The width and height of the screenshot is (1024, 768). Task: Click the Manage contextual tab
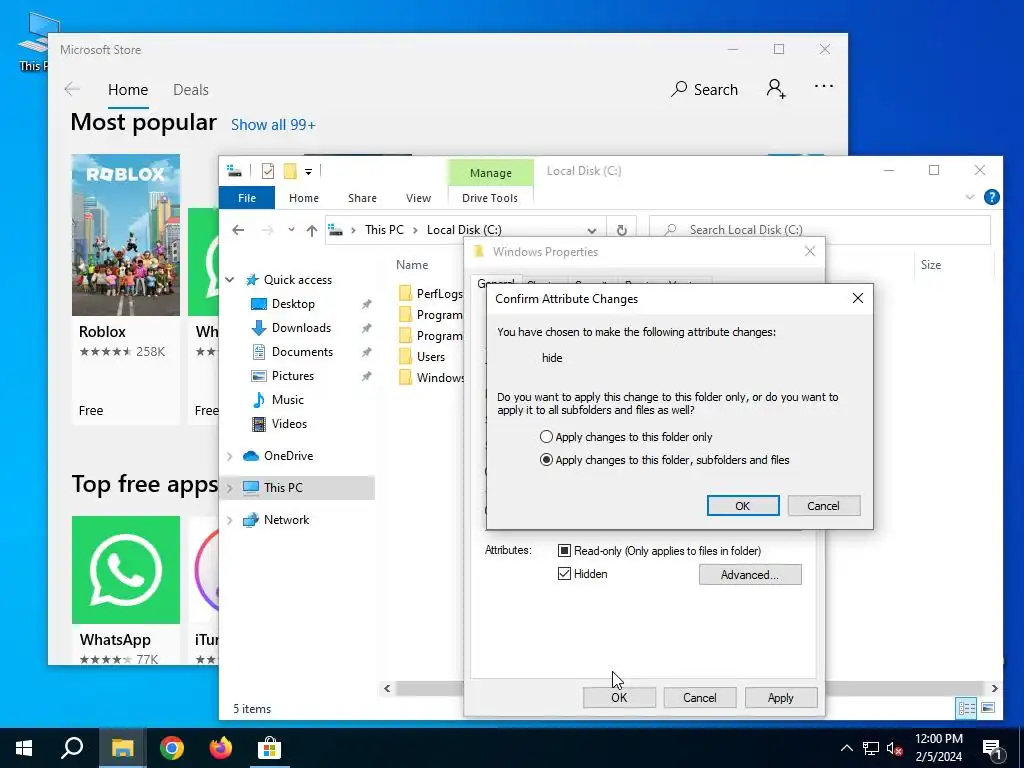(490, 173)
